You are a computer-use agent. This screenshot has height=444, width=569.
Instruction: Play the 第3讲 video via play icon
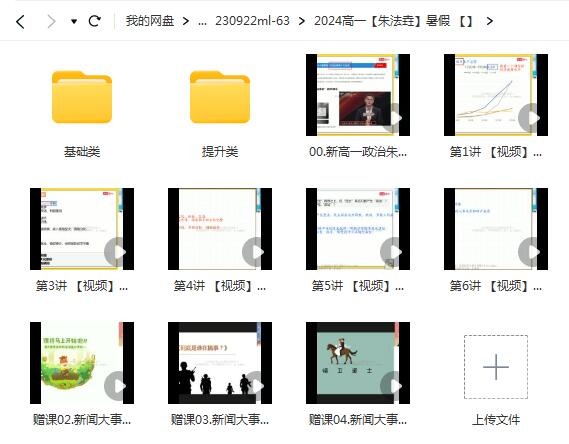click(x=118, y=252)
